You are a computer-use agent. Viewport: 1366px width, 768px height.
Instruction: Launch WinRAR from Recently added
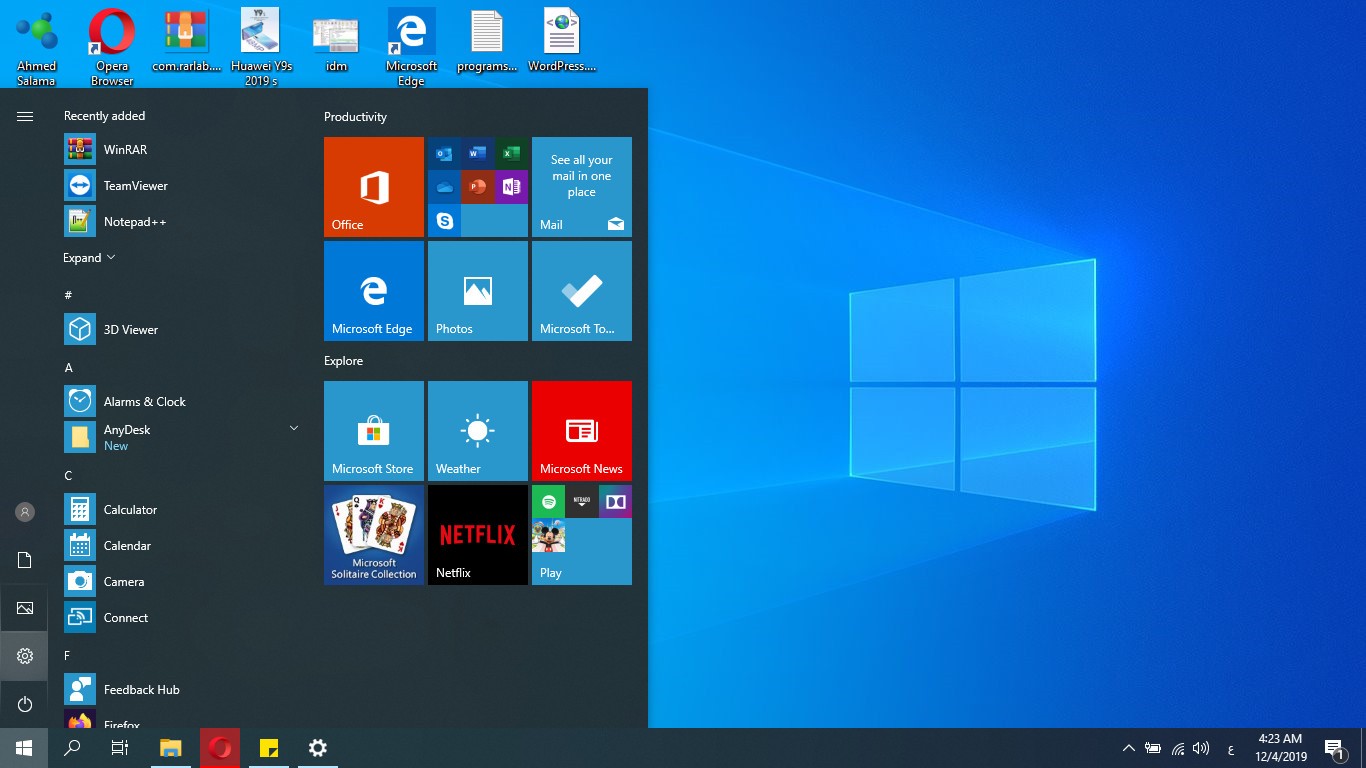pos(182,150)
